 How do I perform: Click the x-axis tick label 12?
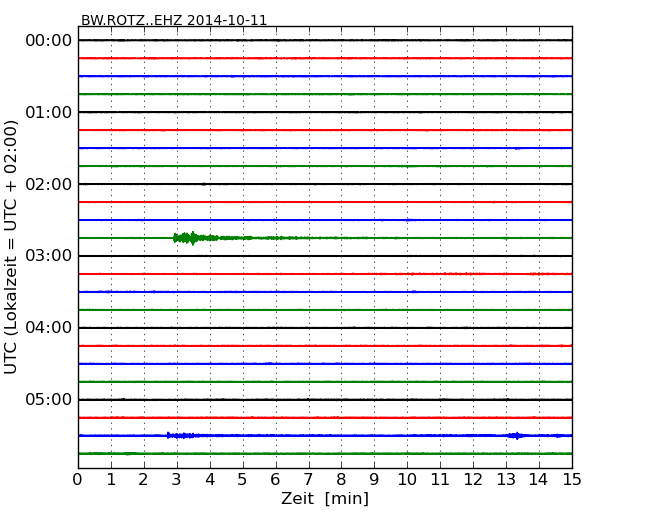[x=473, y=480]
